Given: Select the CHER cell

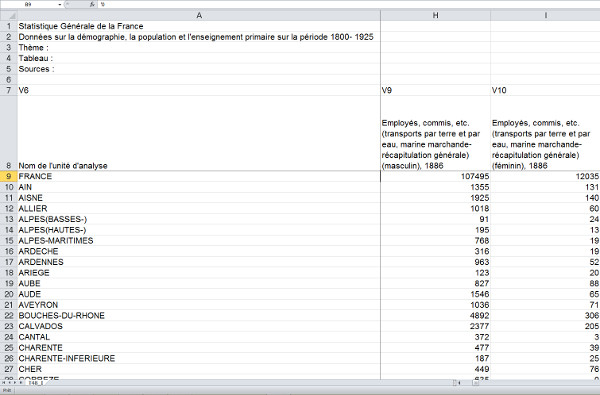Looking at the screenshot, I should tap(199, 369).
